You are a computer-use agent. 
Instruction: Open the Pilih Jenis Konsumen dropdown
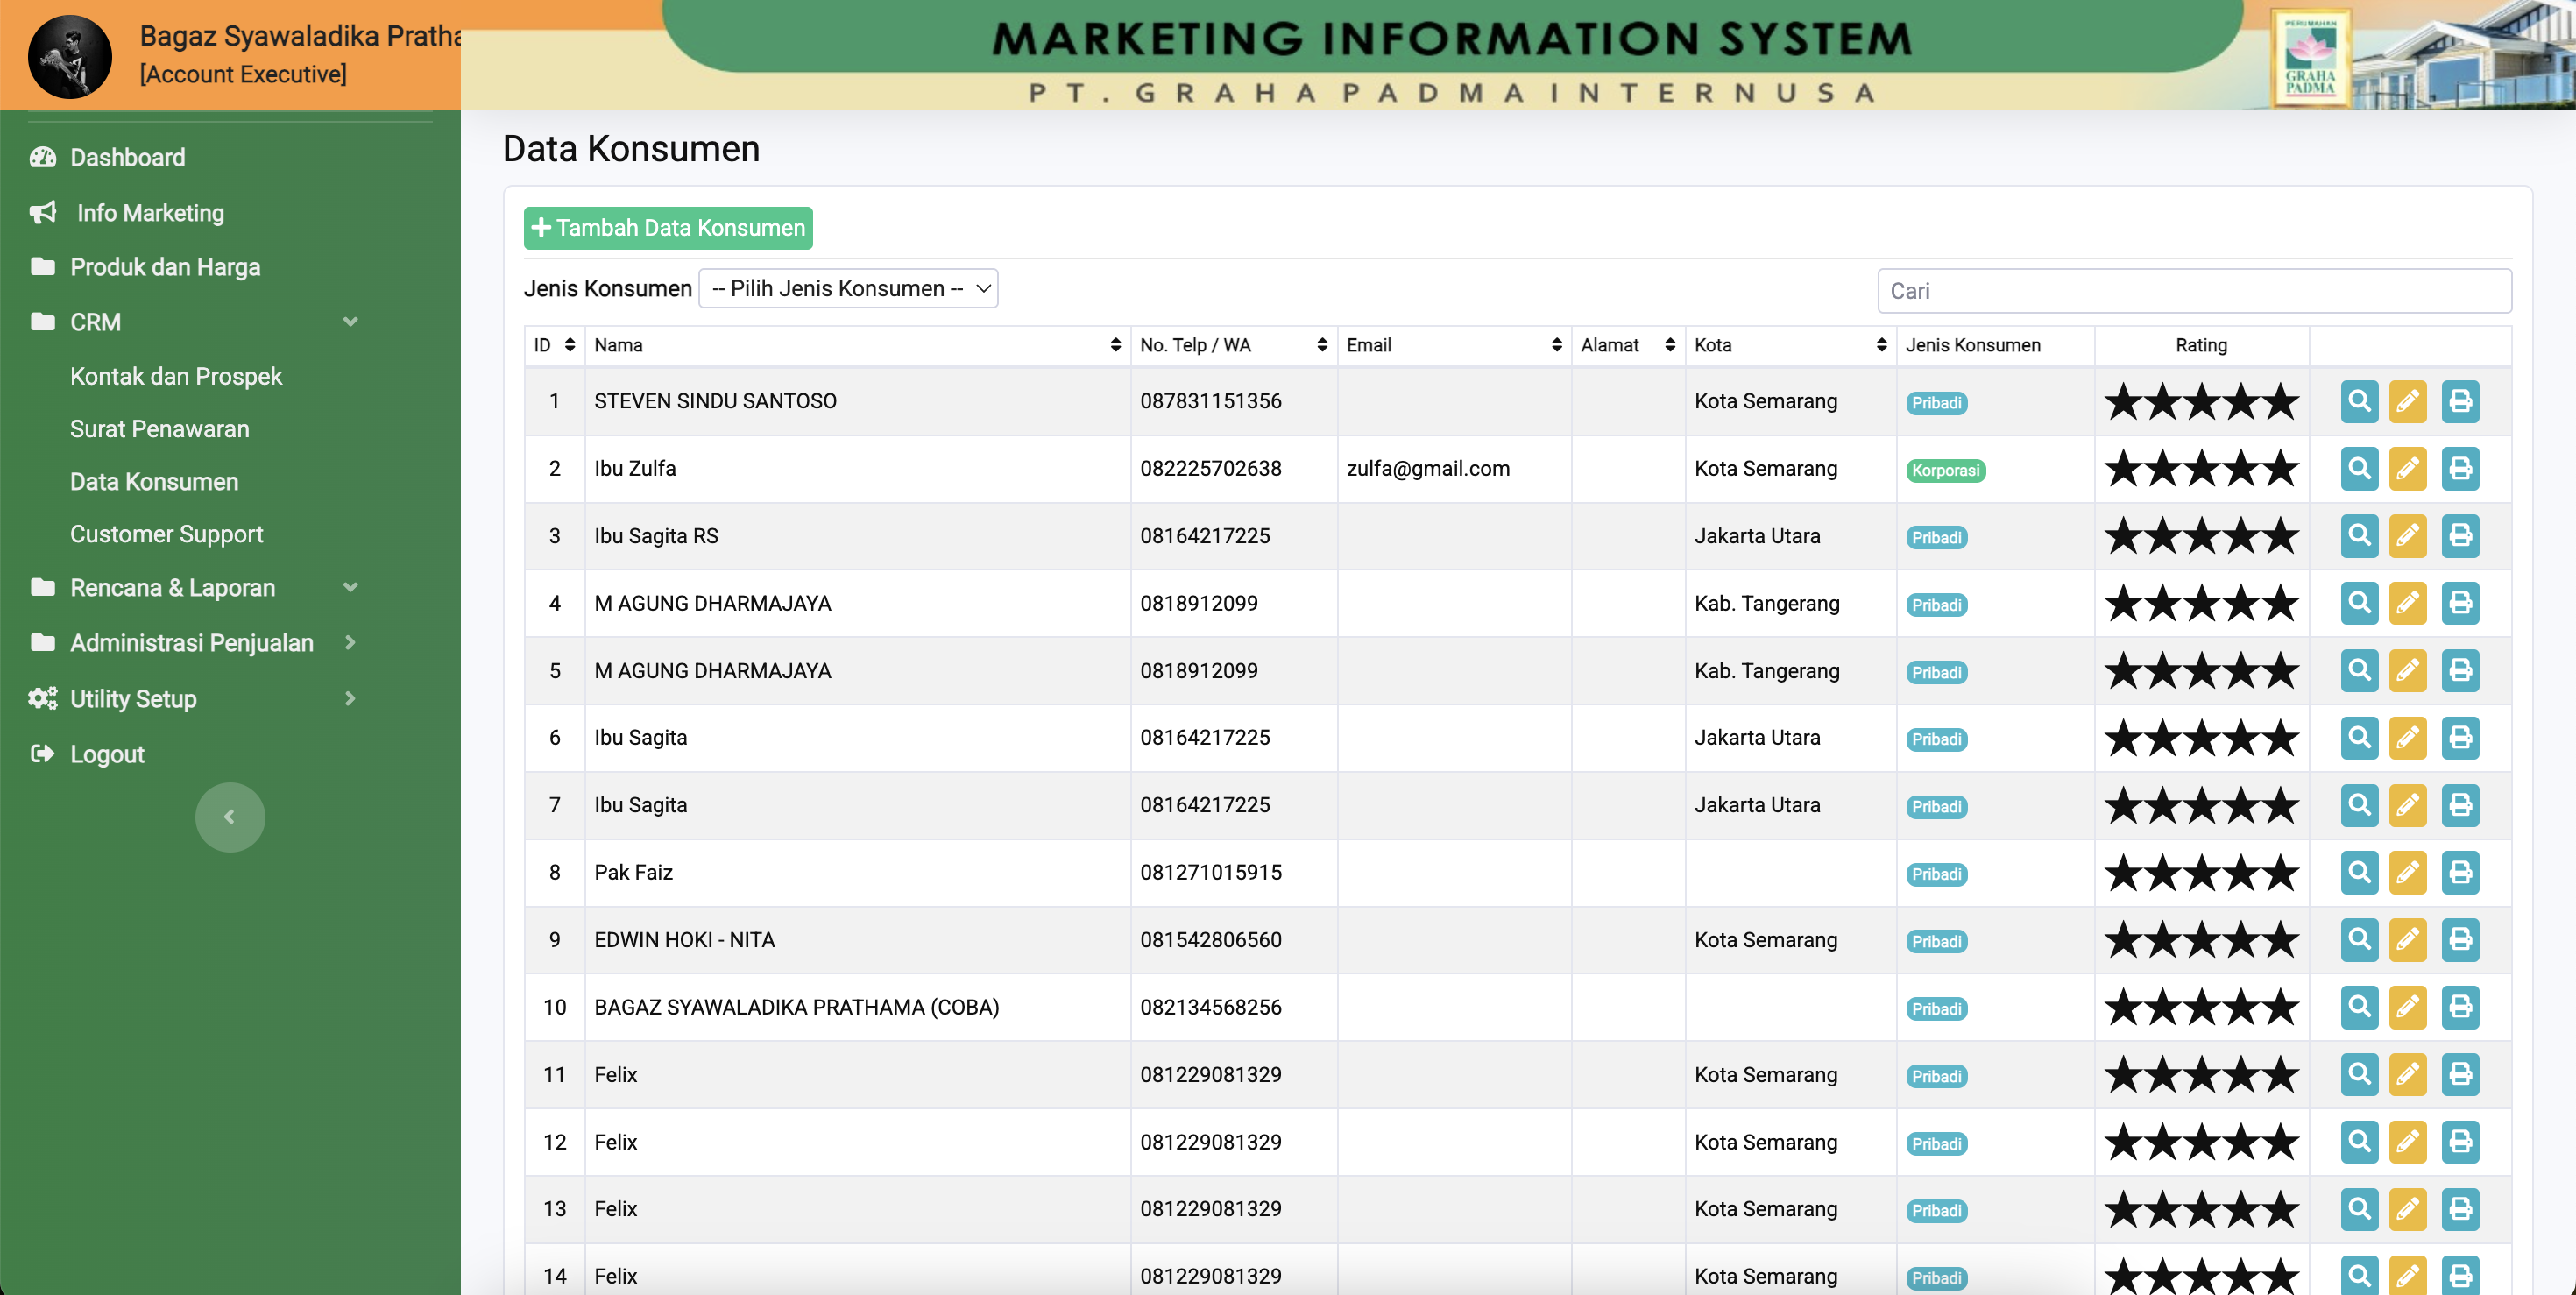pyautogui.click(x=848, y=289)
